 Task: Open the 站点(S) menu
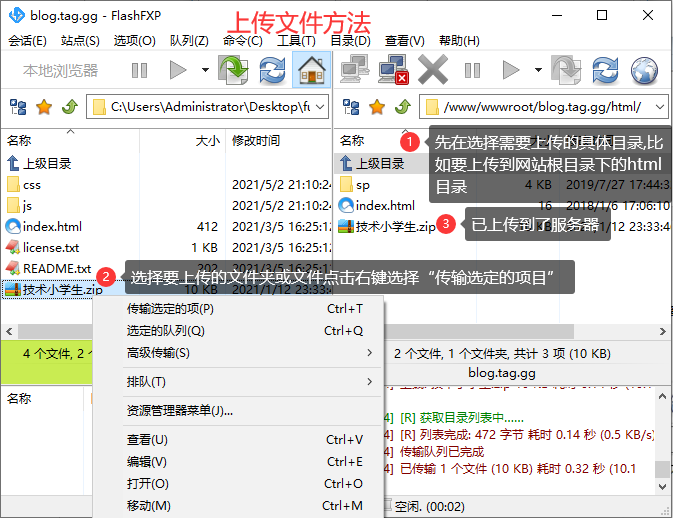coord(80,41)
